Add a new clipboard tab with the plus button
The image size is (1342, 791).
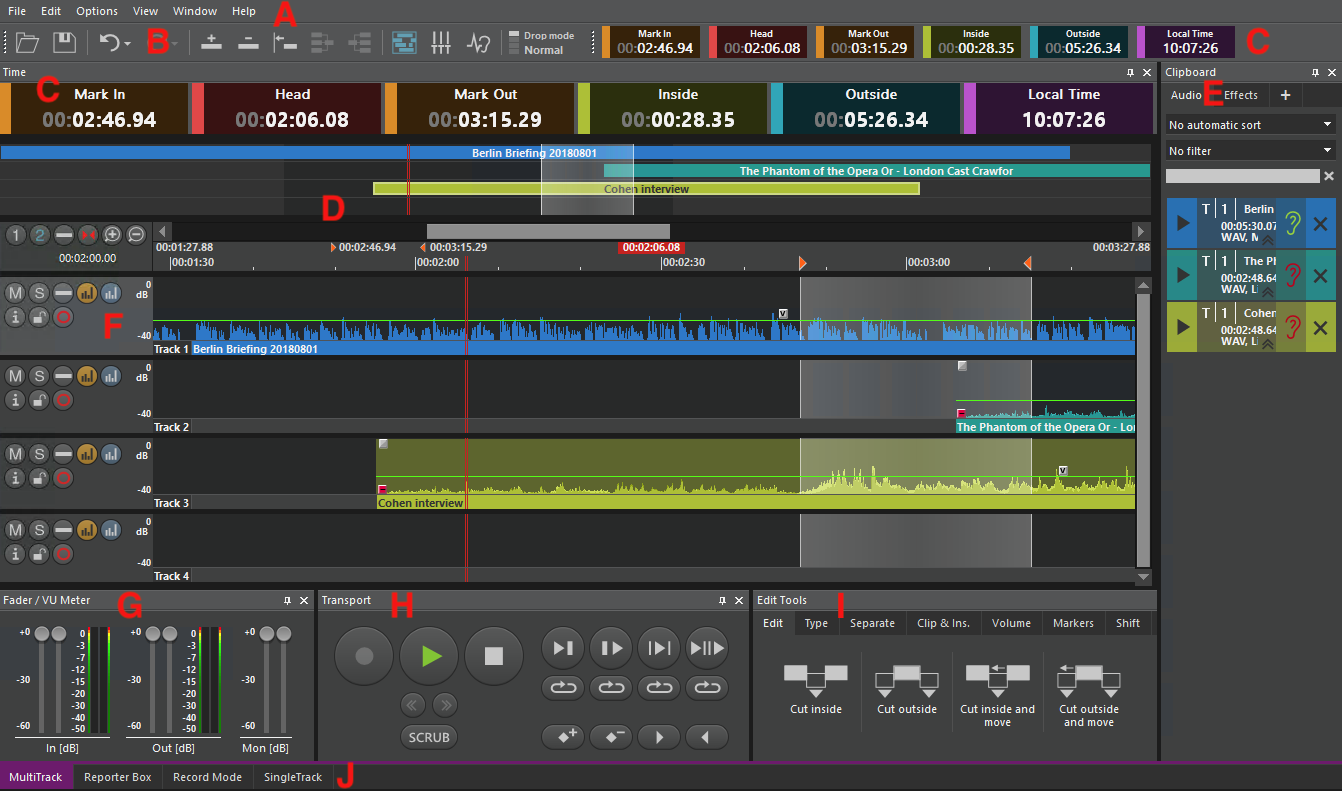point(1286,95)
